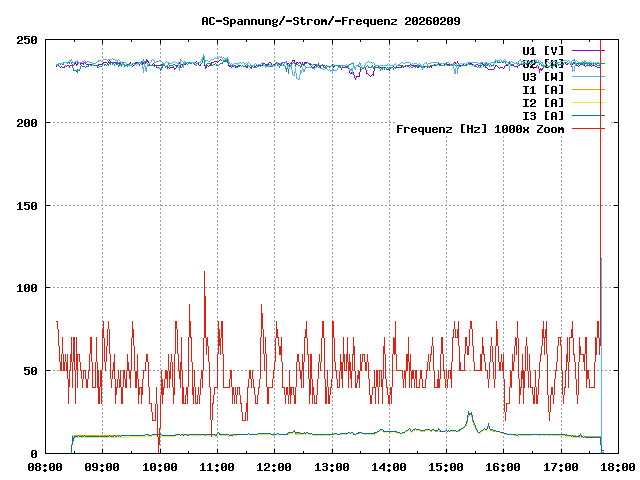The width and height of the screenshot is (640, 480).
Task: Click the chart title AC-Spannung/-Strom/-Frequenz
Action: click(319, 20)
